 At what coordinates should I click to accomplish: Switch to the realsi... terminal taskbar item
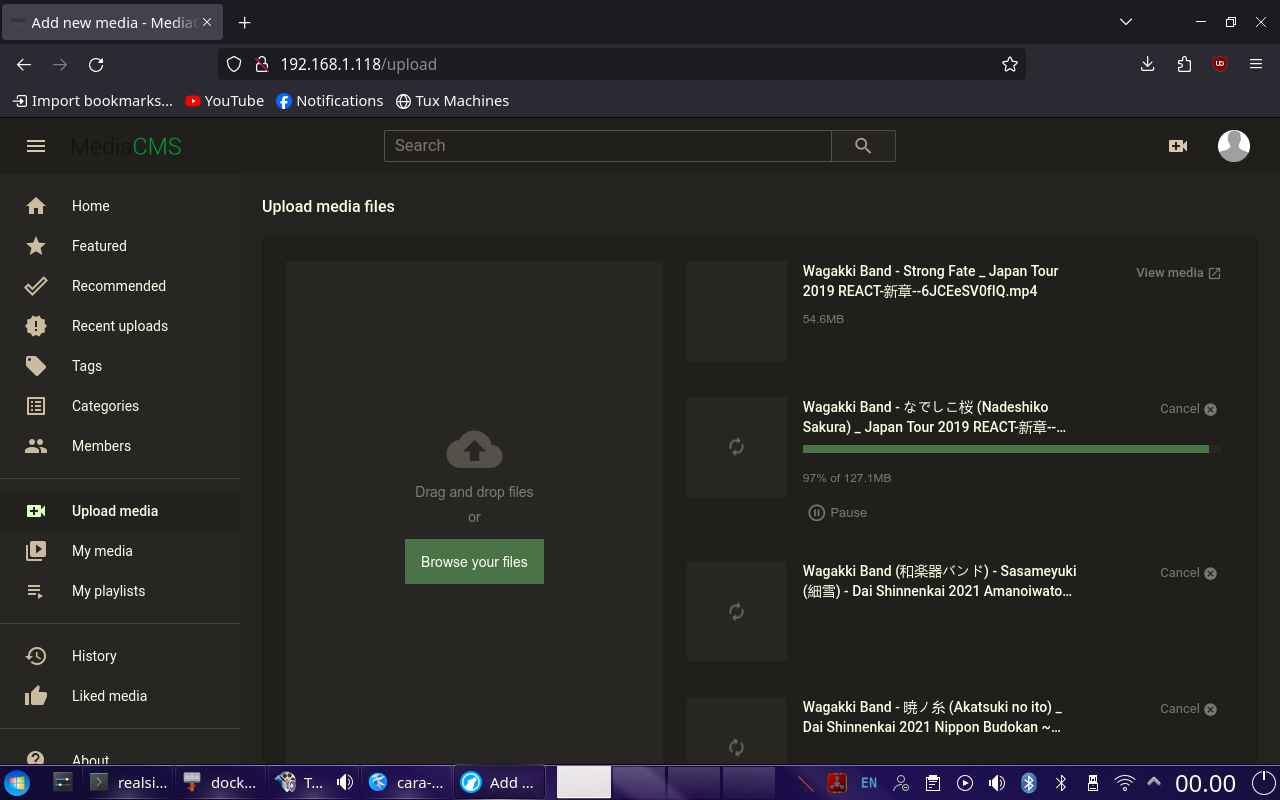[130, 783]
